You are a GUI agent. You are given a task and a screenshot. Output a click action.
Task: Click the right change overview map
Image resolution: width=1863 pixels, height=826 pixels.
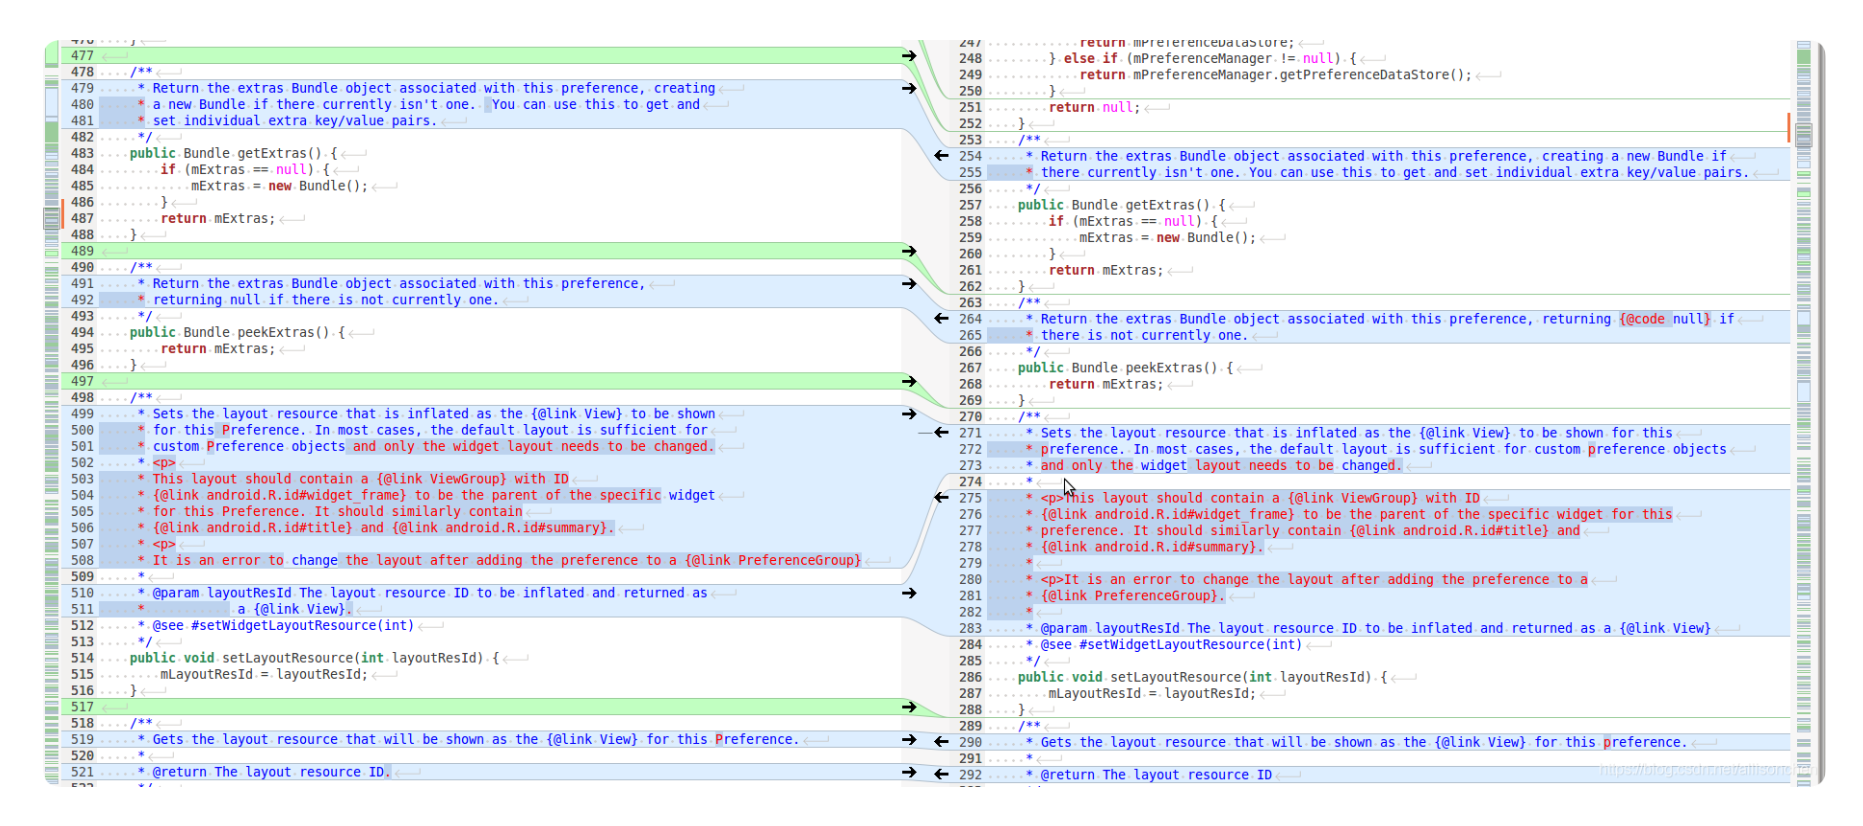[x=1804, y=414]
